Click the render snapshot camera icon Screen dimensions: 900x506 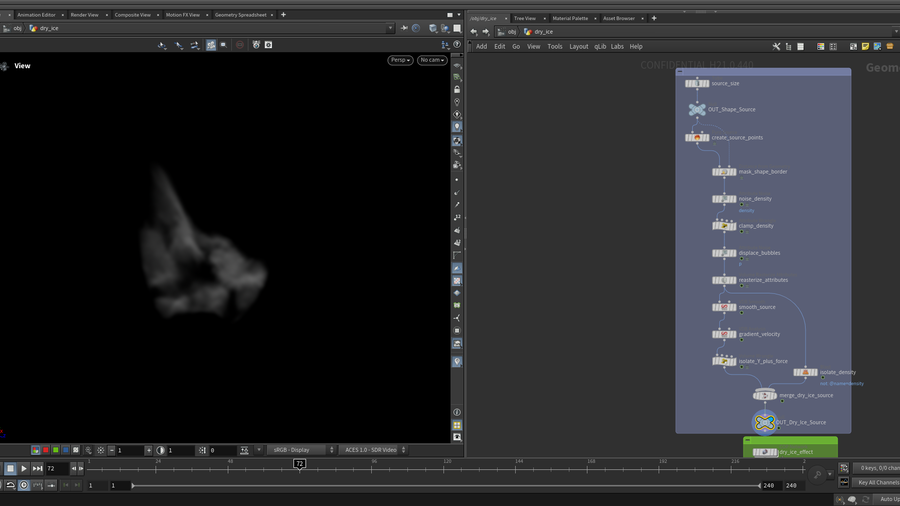coord(256,45)
